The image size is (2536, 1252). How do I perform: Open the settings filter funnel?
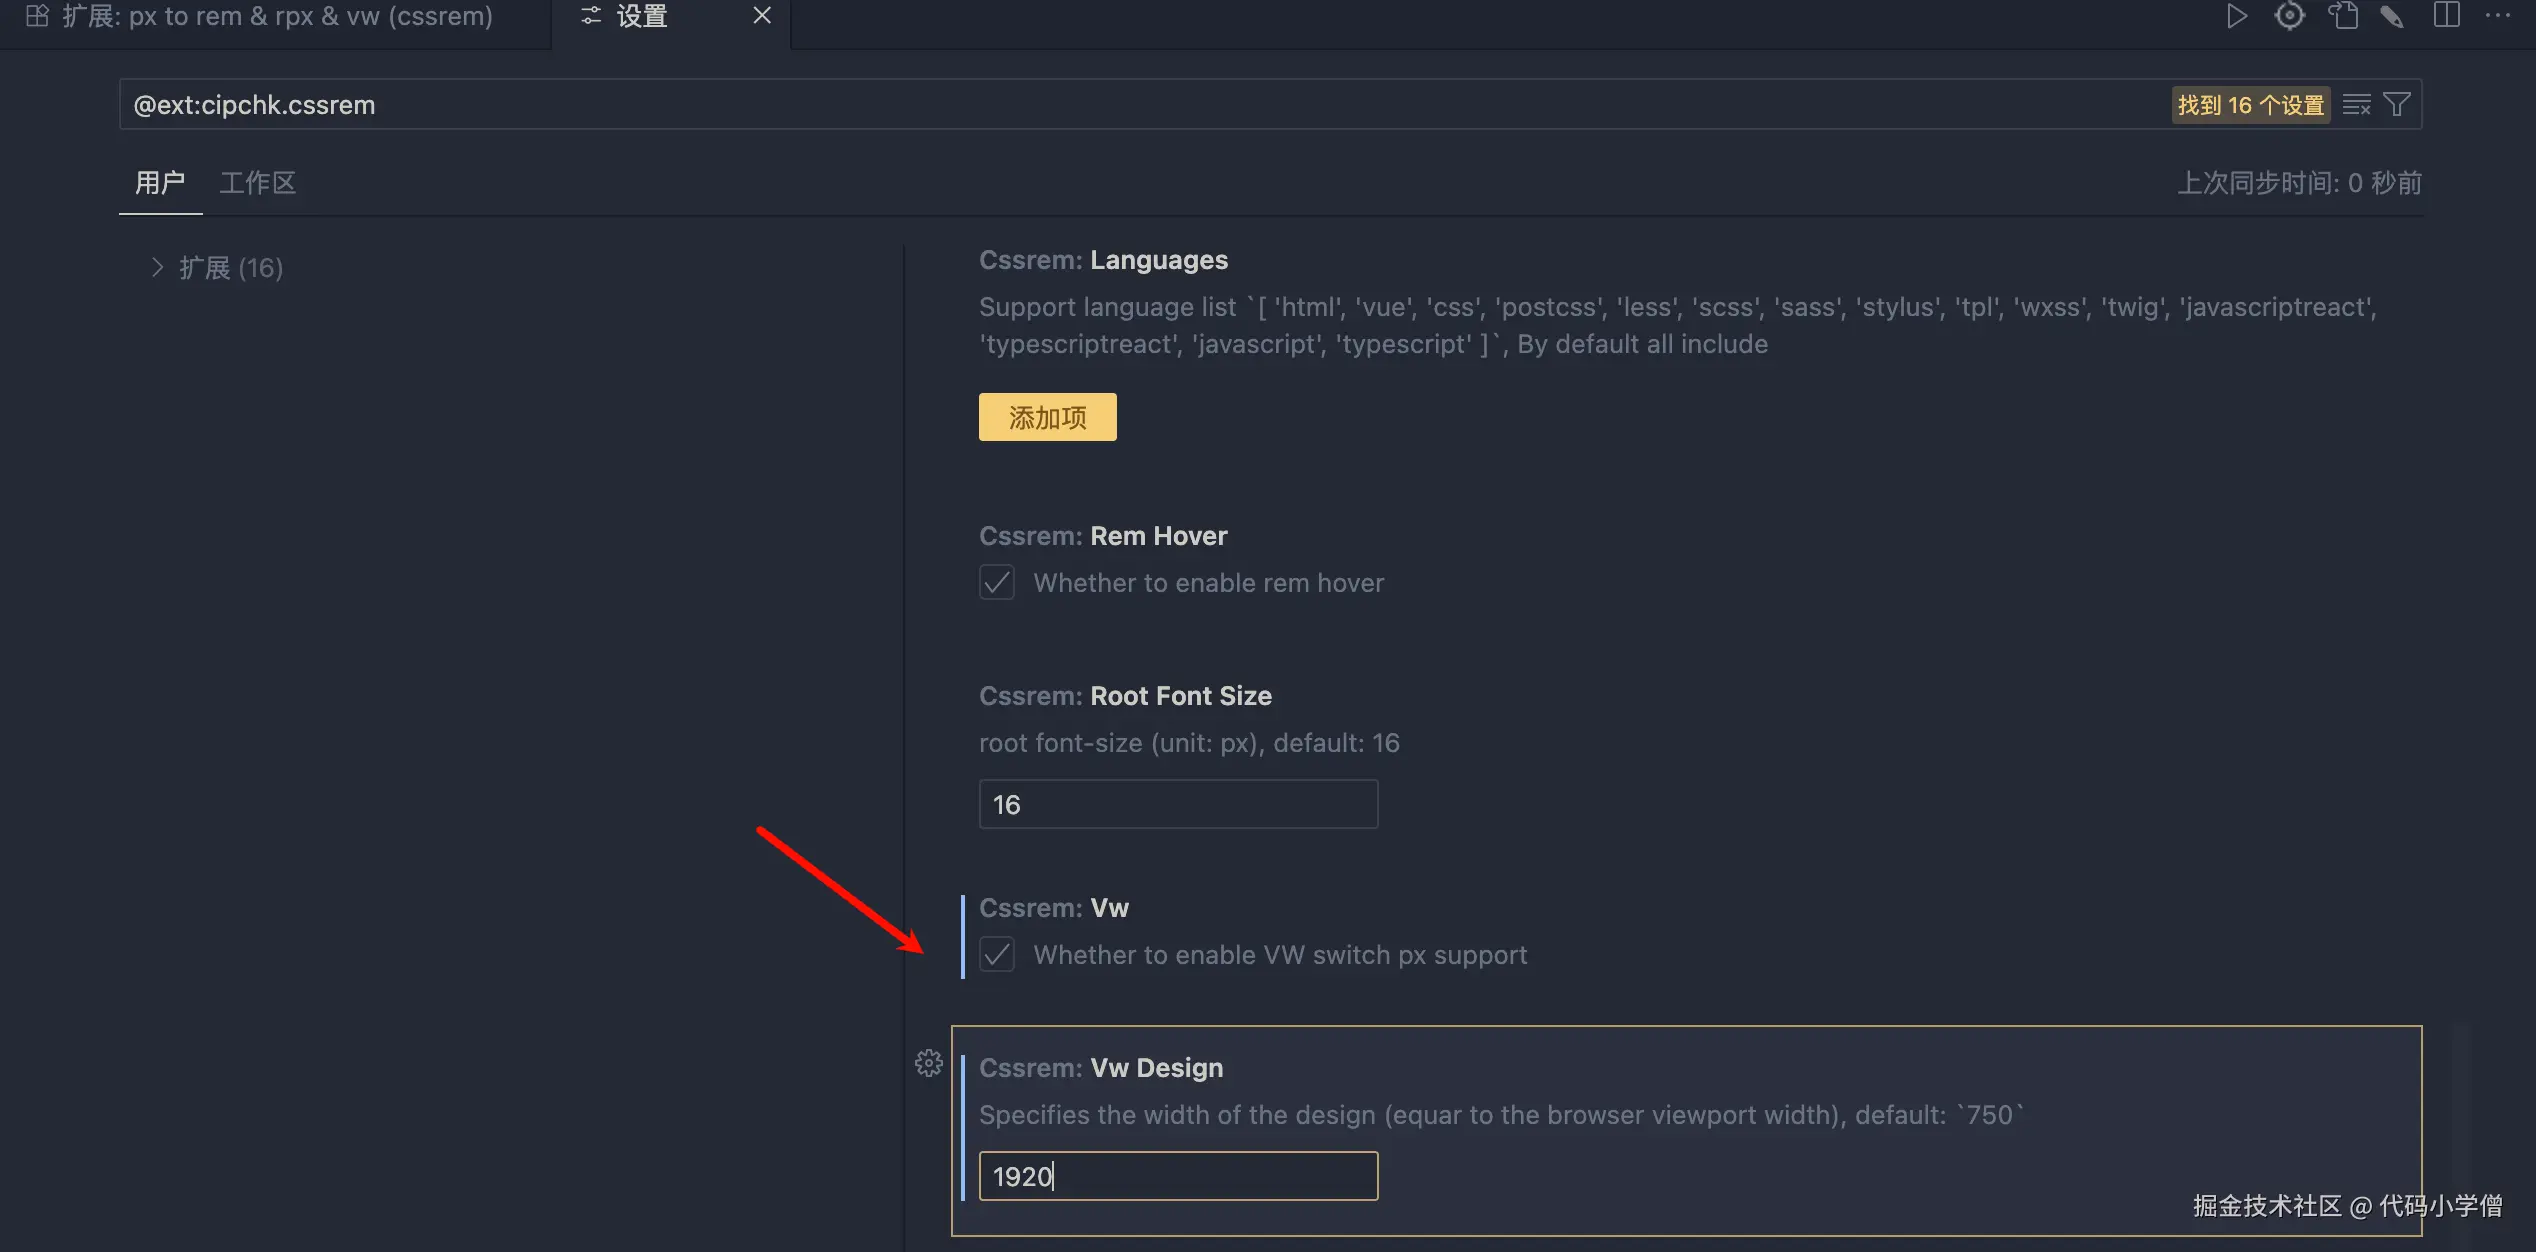[x=2397, y=105]
